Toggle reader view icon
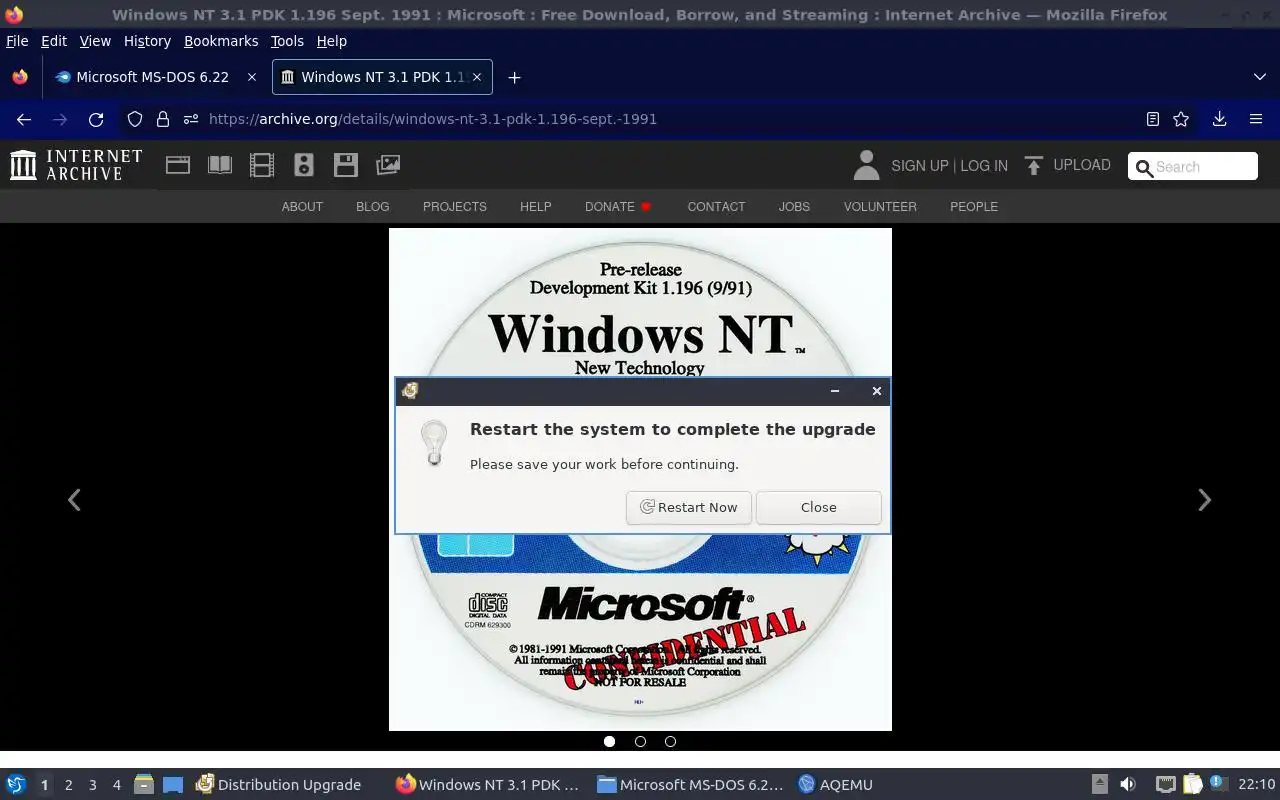 click(x=1153, y=119)
